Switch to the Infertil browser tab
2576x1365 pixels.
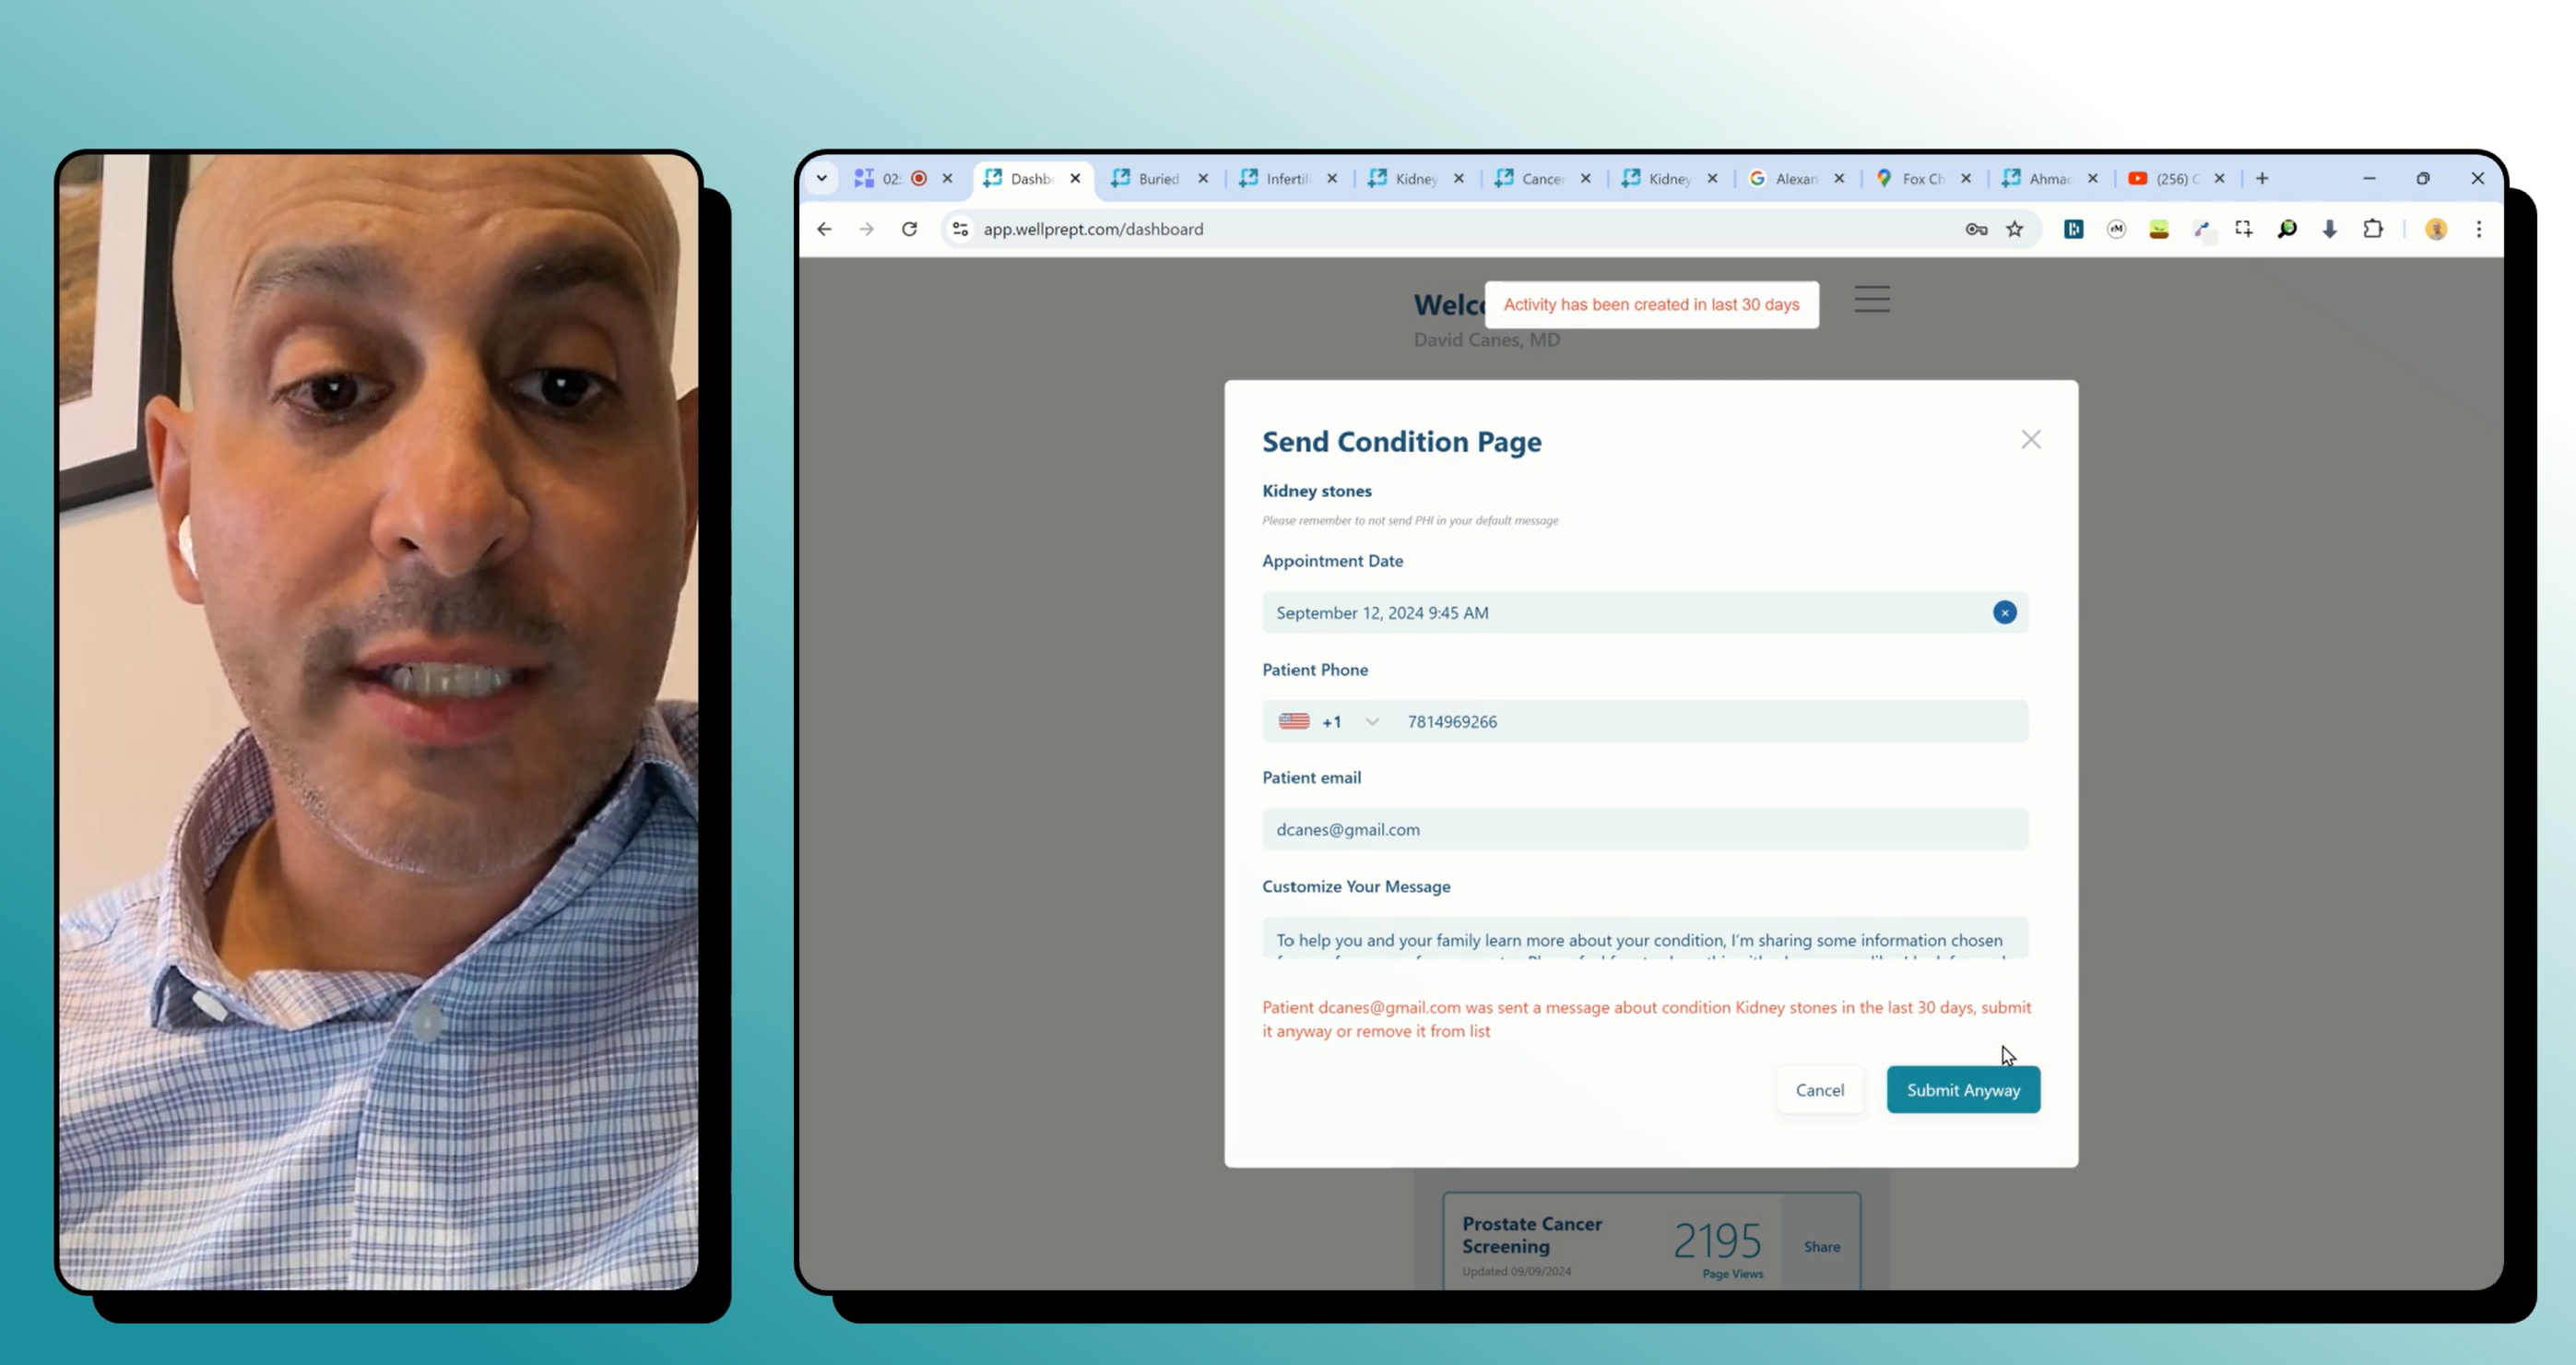(x=1286, y=179)
